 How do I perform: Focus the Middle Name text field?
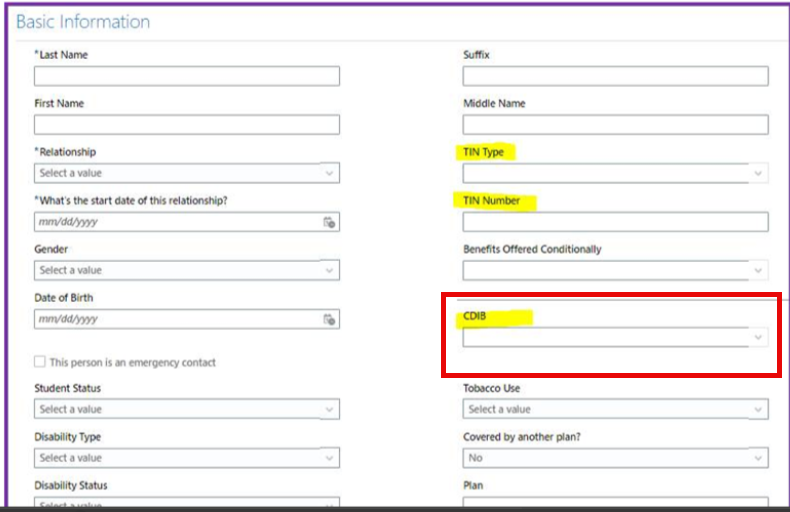tap(616, 124)
